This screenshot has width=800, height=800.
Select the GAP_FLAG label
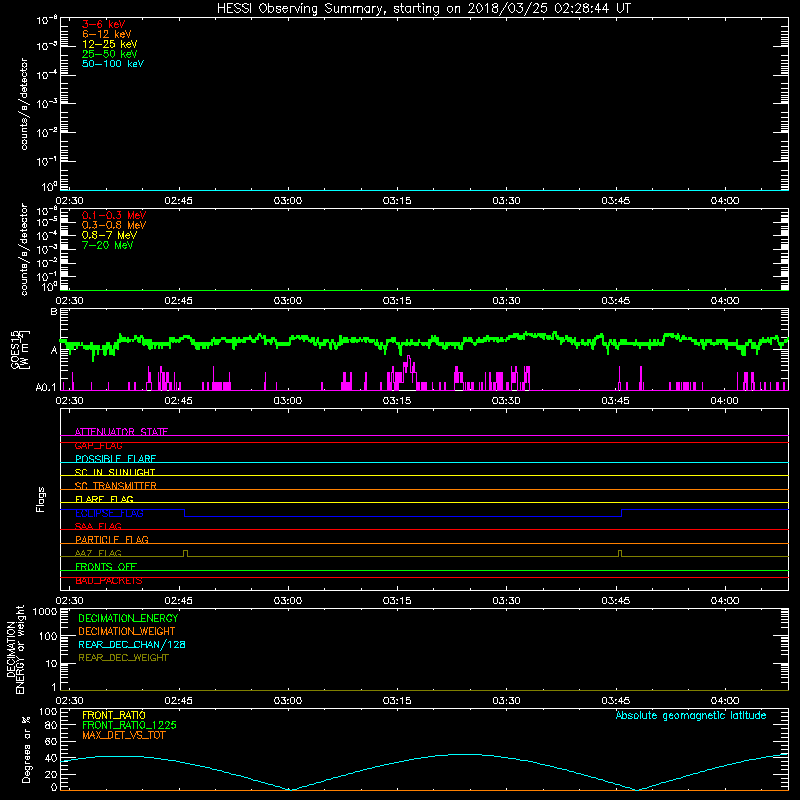click(98, 445)
